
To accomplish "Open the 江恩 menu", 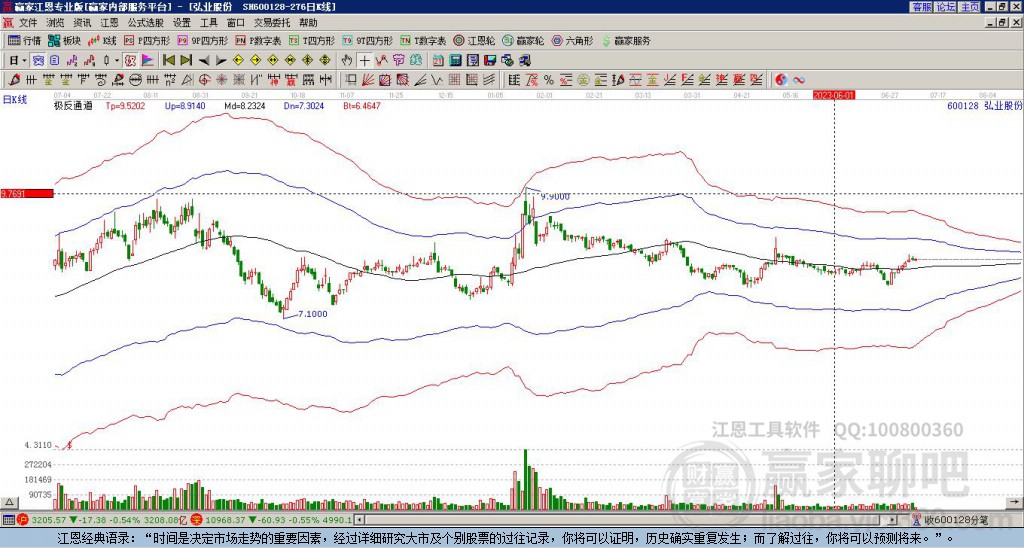I will point(109,23).
